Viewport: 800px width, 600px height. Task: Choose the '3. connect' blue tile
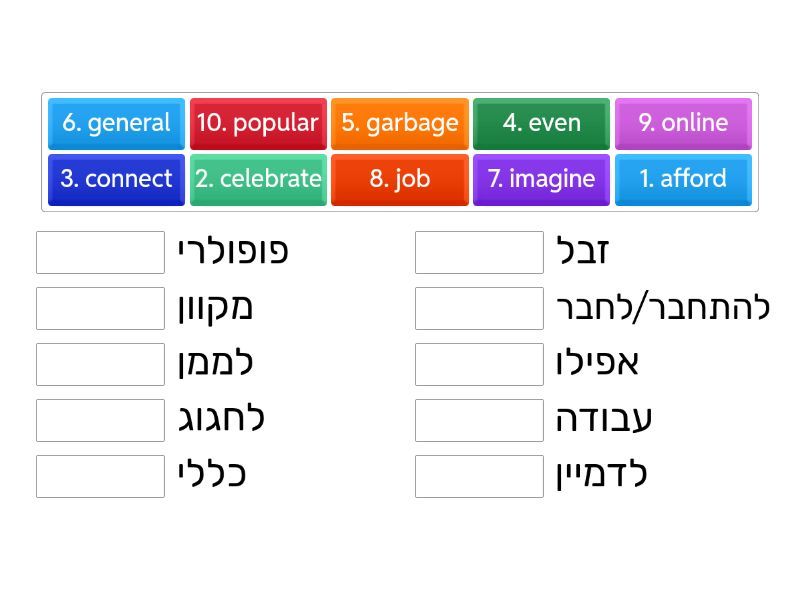click(116, 179)
